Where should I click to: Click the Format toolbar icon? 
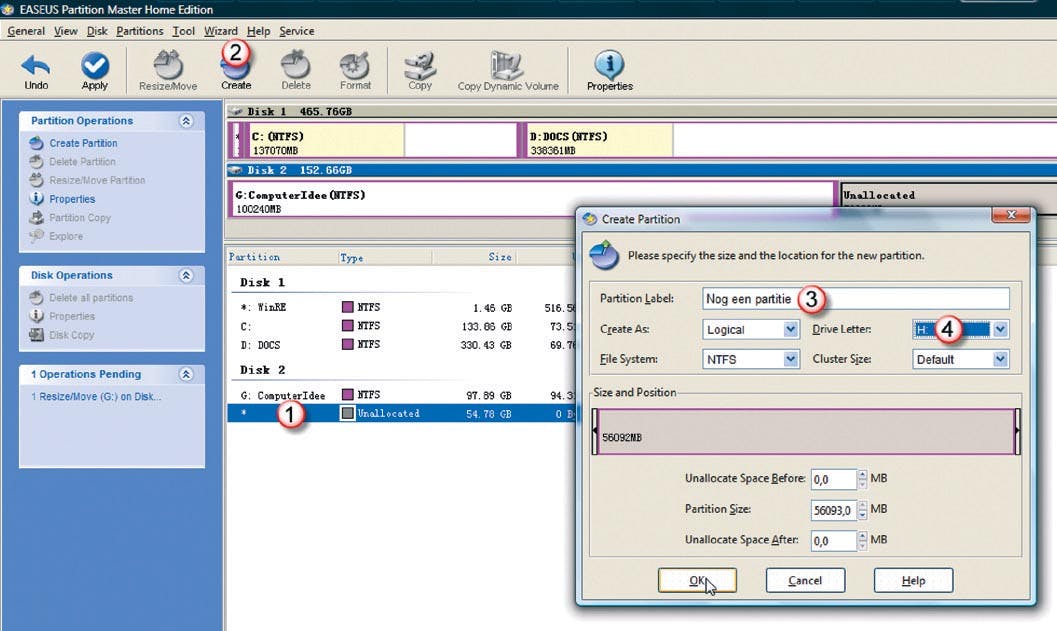click(355, 65)
